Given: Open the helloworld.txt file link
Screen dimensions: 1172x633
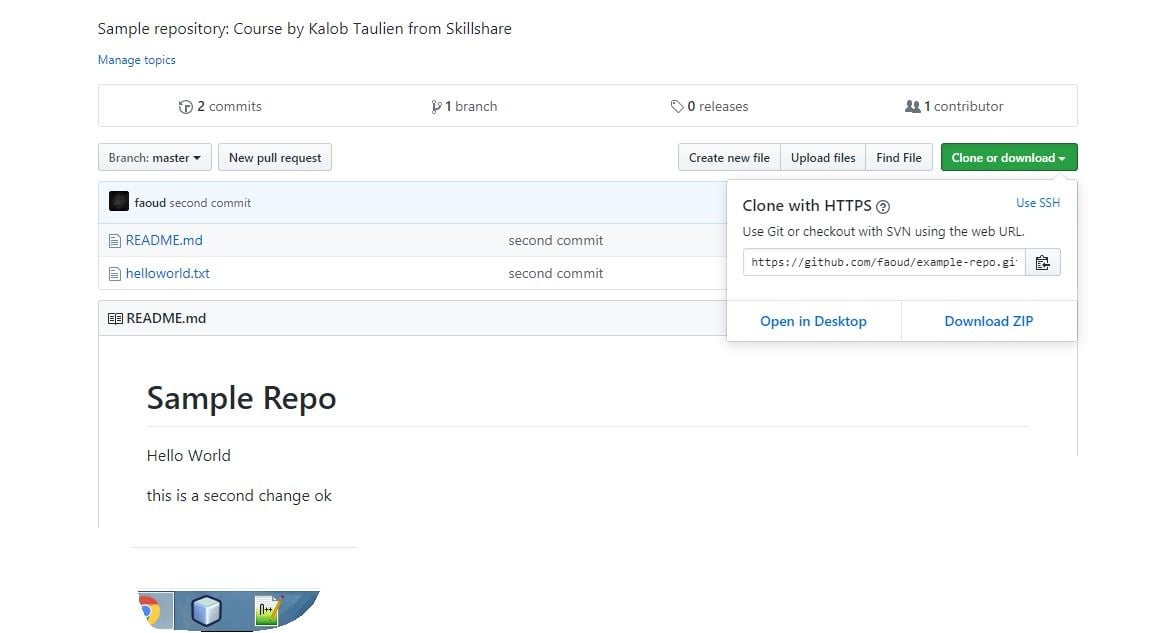Looking at the screenshot, I should point(167,274).
